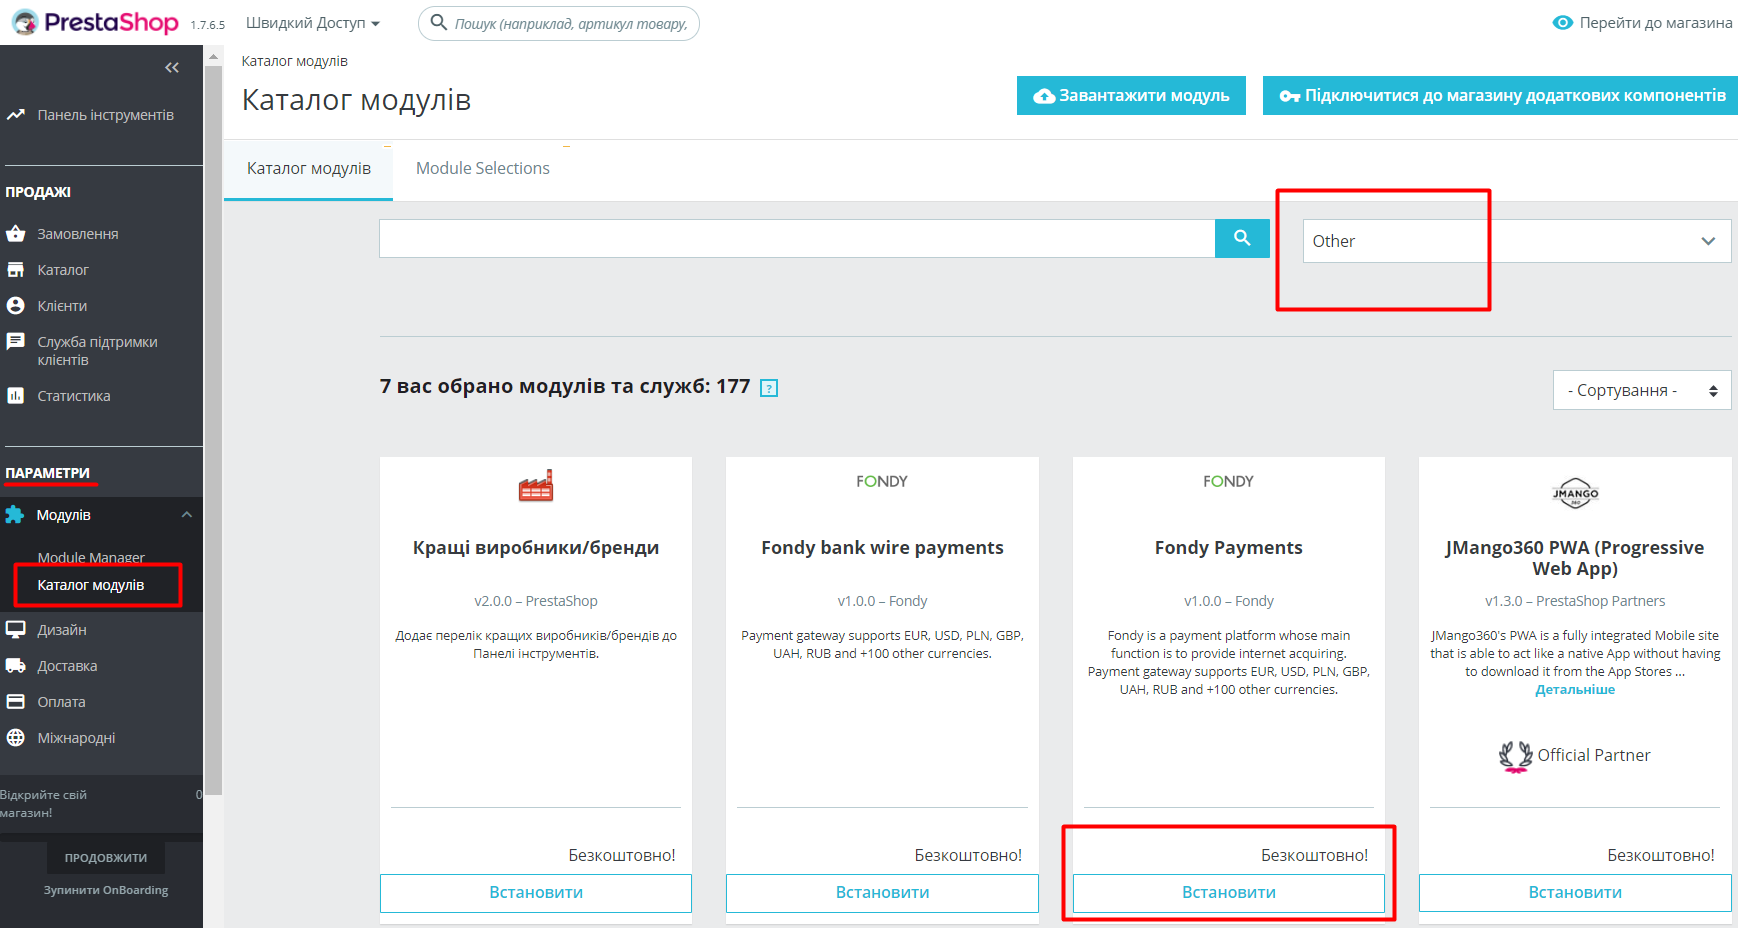Click the Fondy logo on Fondy Payments card
Image resolution: width=1738 pixels, height=928 pixels.
click(x=1228, y=482)
